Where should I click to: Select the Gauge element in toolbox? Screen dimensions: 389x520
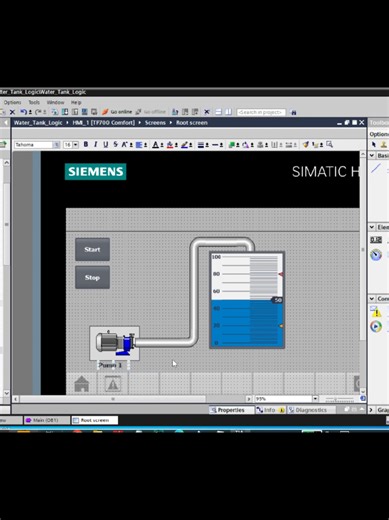[x=376, y=255]
